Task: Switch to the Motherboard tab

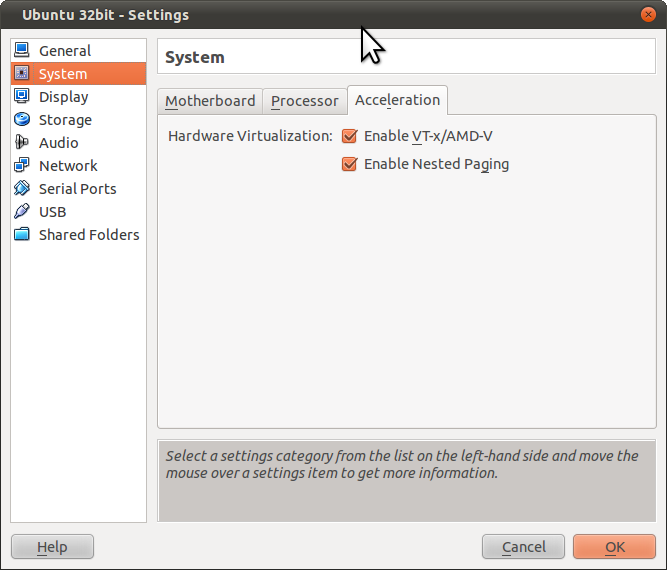Action: coord(210,101)
